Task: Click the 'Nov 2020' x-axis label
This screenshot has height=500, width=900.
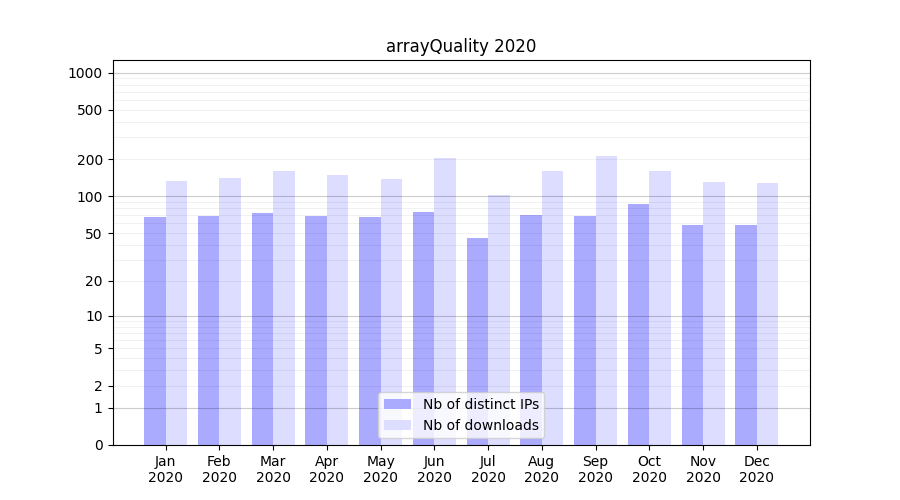Action: click(703, 469)
